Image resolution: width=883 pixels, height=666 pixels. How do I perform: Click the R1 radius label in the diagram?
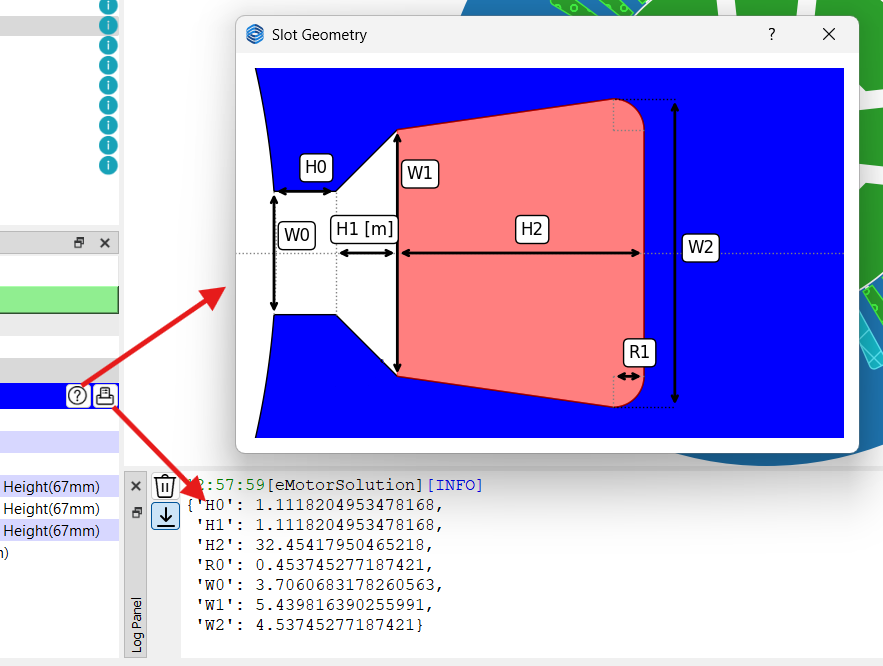pos(639,352)
